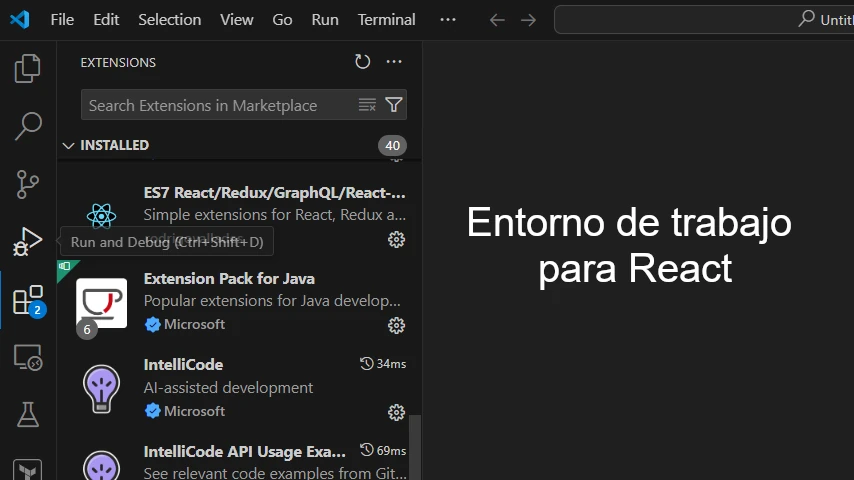This screenshot has height=480, width=854.
Task: Click Microsoft publisher under Extension Pack for Java
Action: 194,324
